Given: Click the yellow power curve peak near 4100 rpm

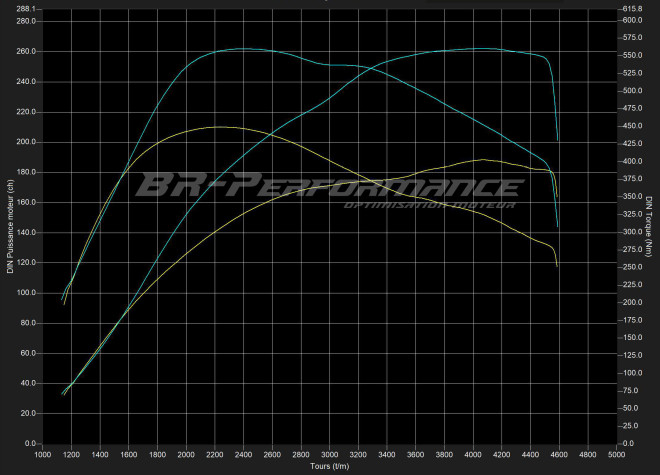Looking at the screenshot, I should tap(484, 159).
